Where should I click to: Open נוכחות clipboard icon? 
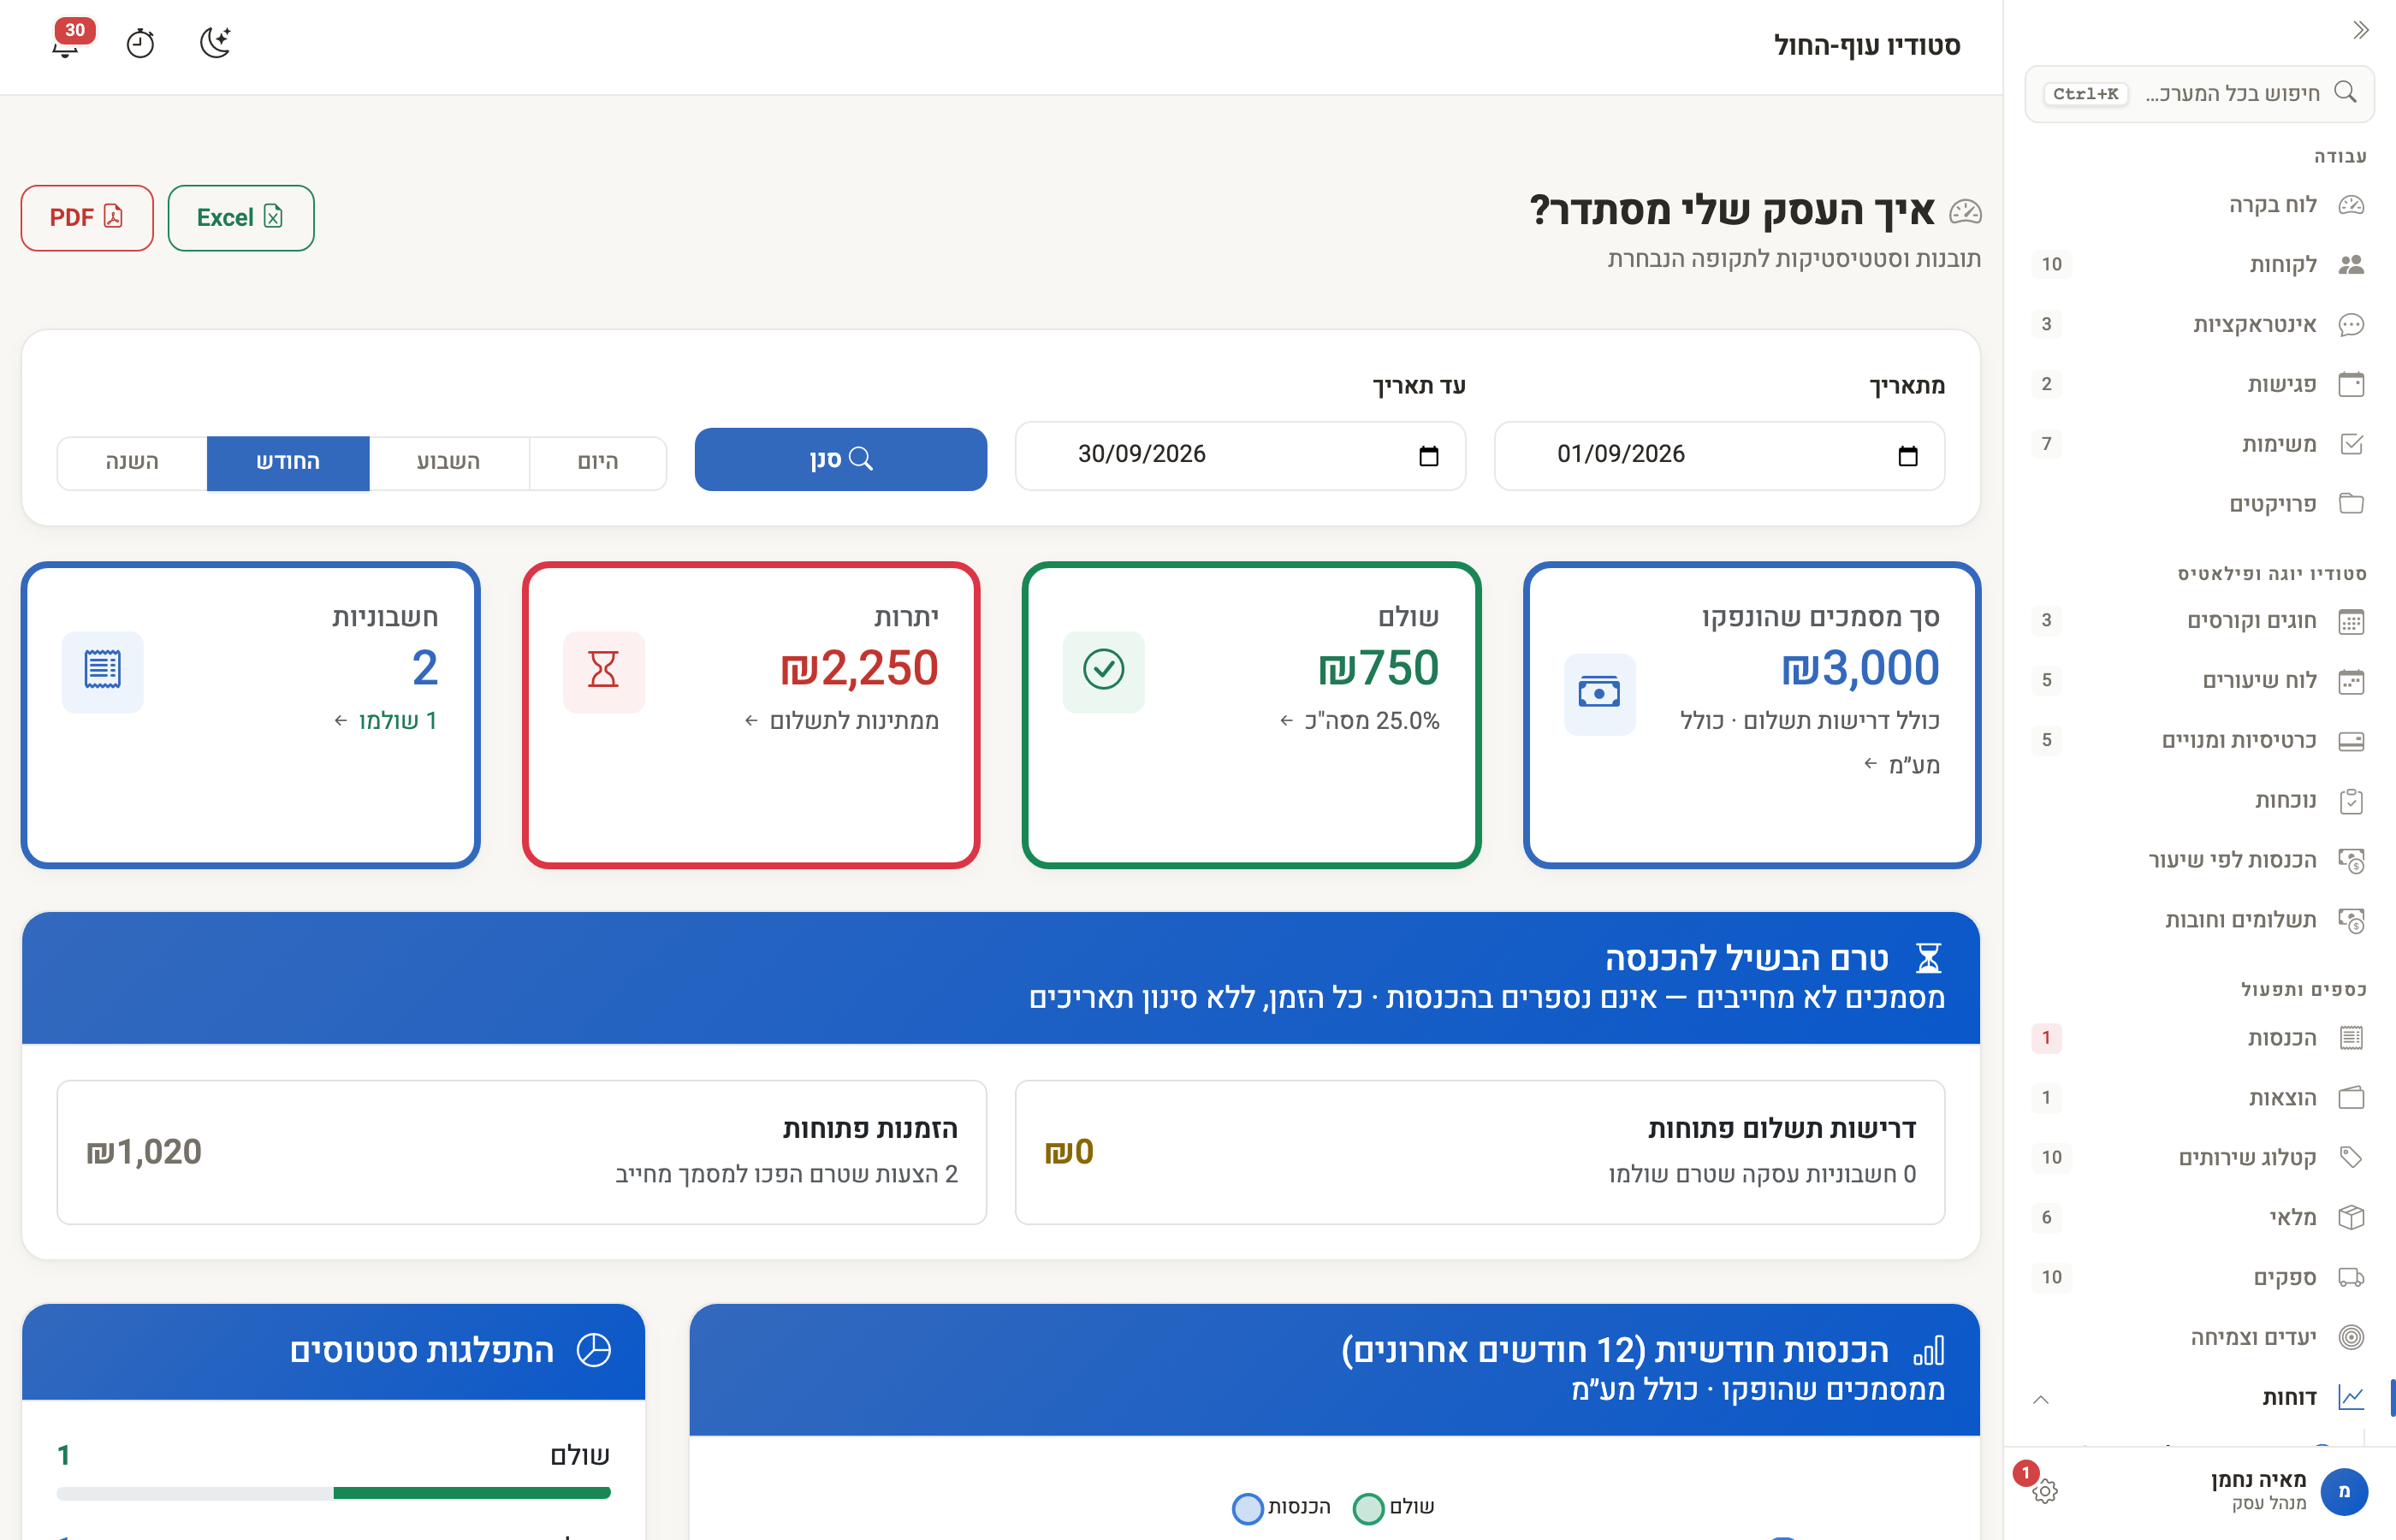pos(2351,801)
